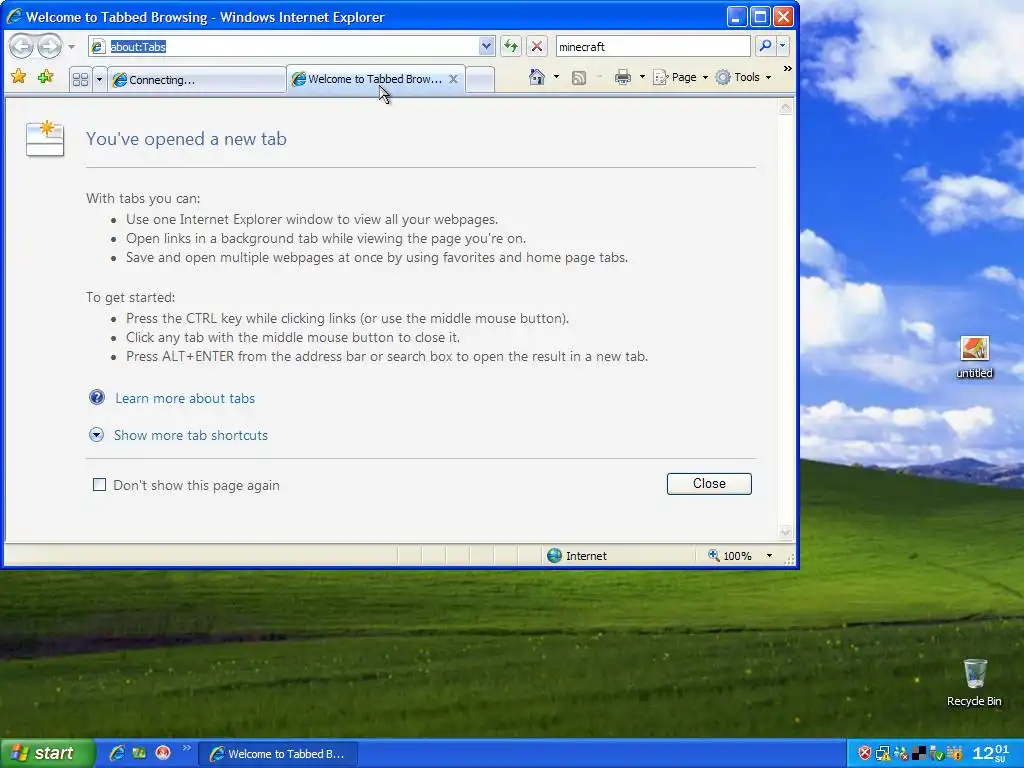
Task: Open the Quick Tabs grid view
Action: (x=80, y=80)
